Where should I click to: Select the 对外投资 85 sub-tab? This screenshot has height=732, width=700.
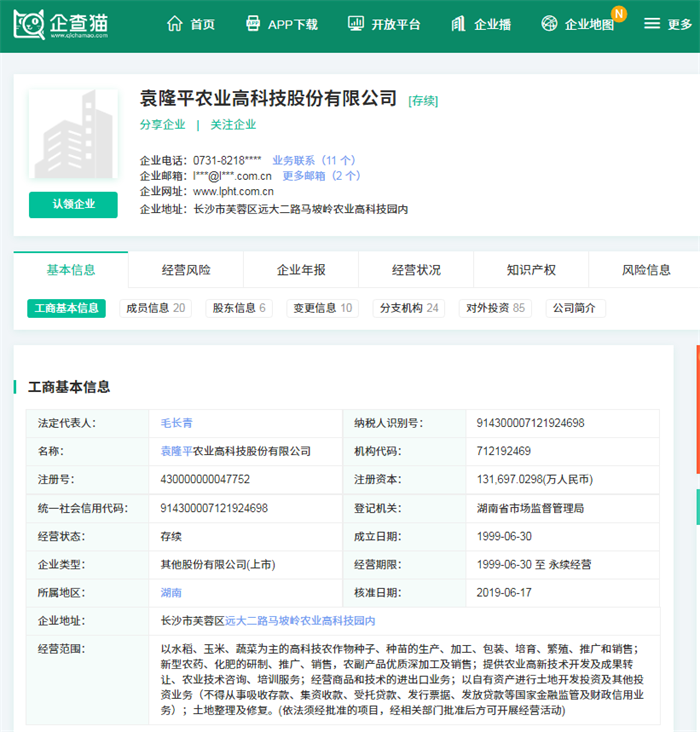point(495,308)
